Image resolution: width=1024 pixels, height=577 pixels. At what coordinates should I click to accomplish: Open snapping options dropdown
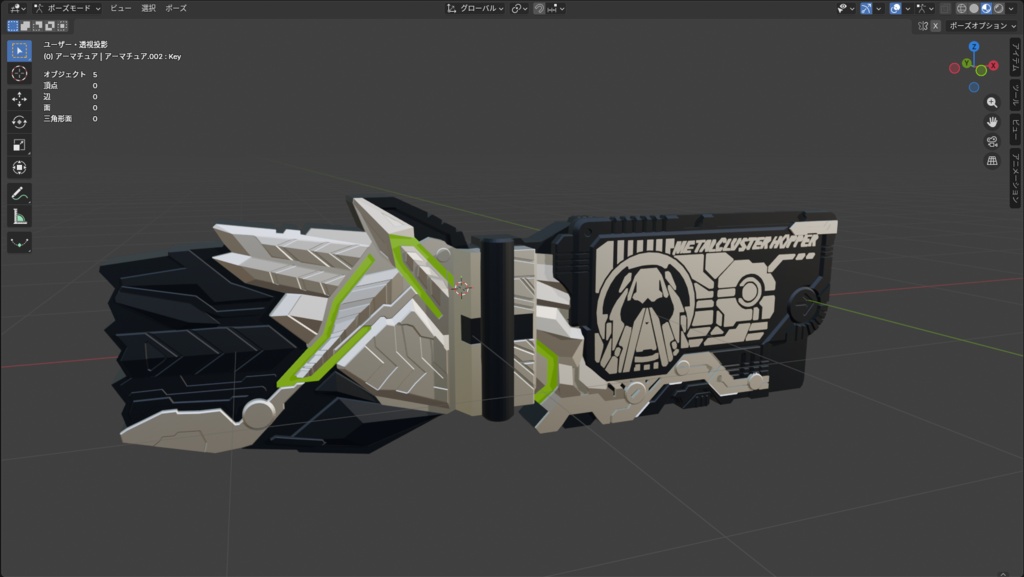[557, 8]
